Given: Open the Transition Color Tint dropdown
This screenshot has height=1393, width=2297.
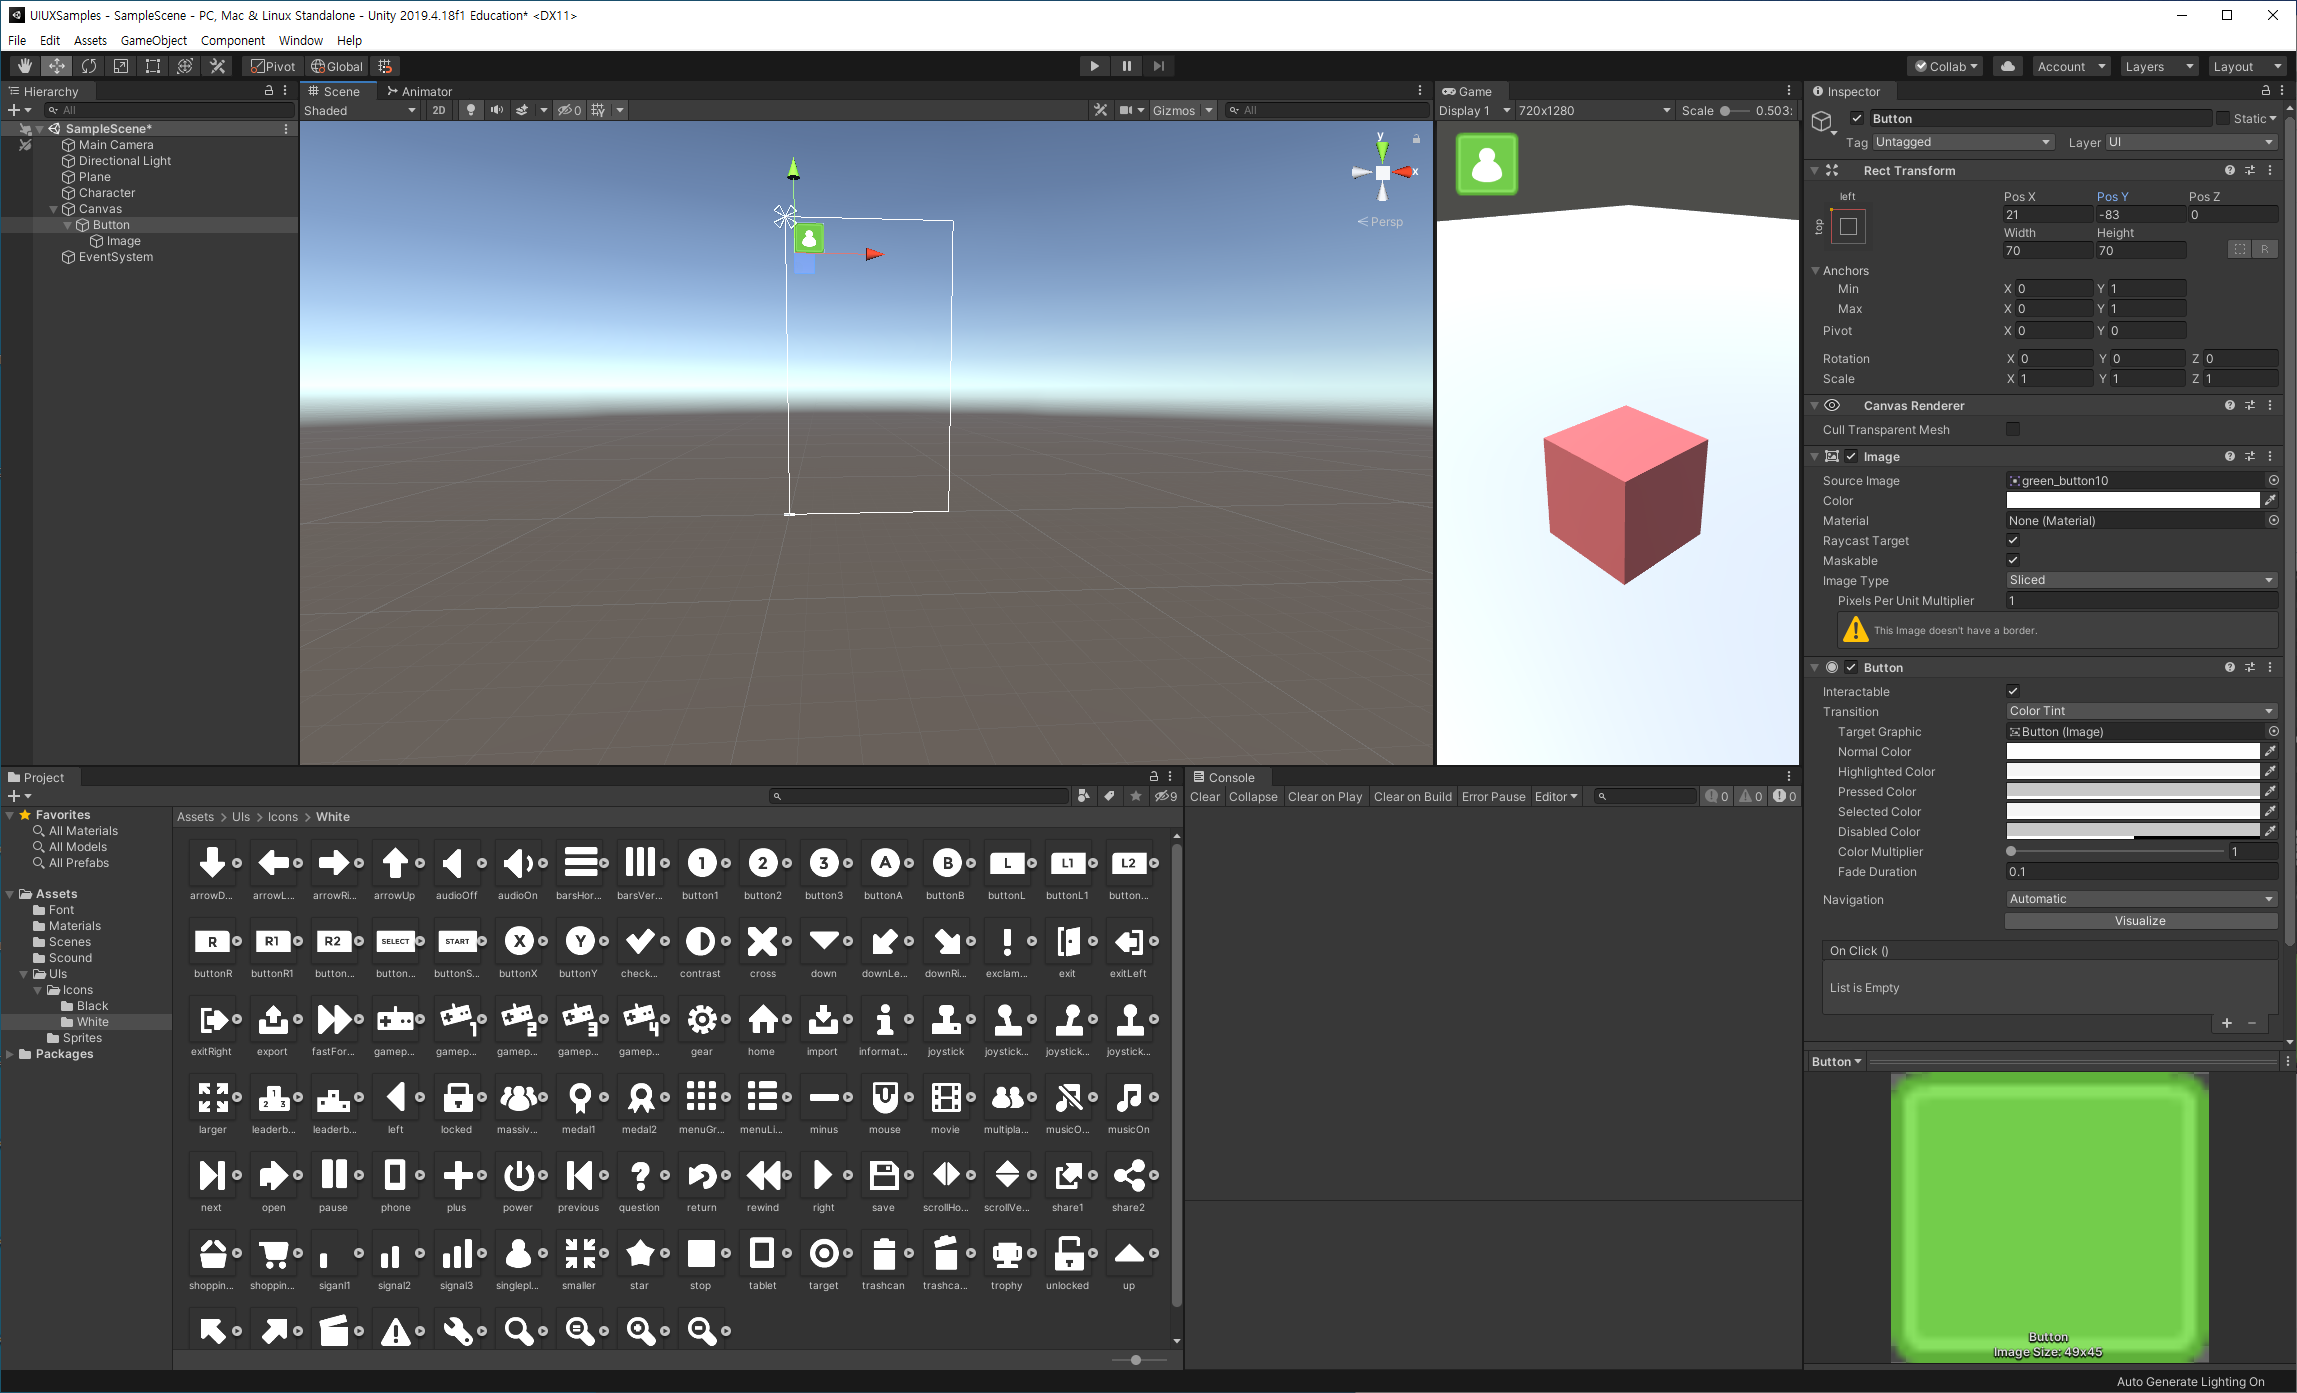Looking at the screenshot, I should (2140, 711).
